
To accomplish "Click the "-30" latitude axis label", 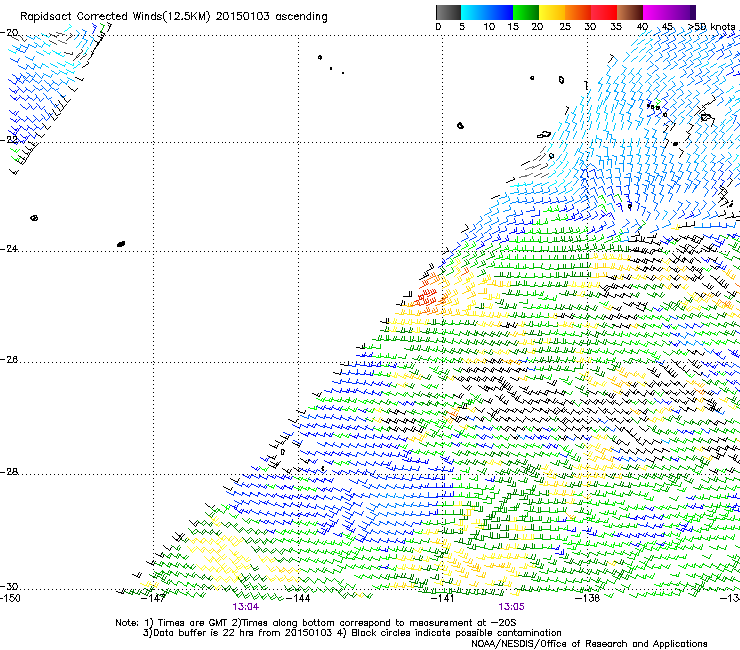I will click(x=9, y=586).
